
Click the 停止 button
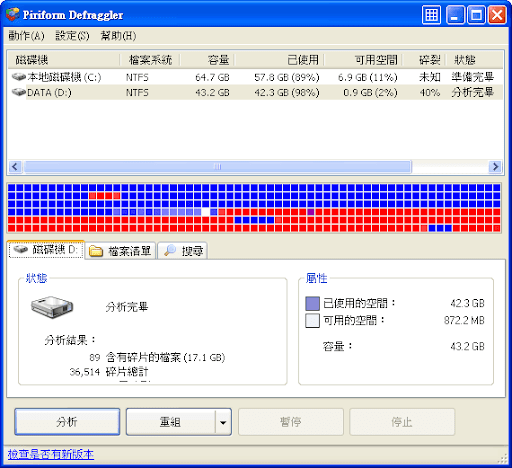402,422
